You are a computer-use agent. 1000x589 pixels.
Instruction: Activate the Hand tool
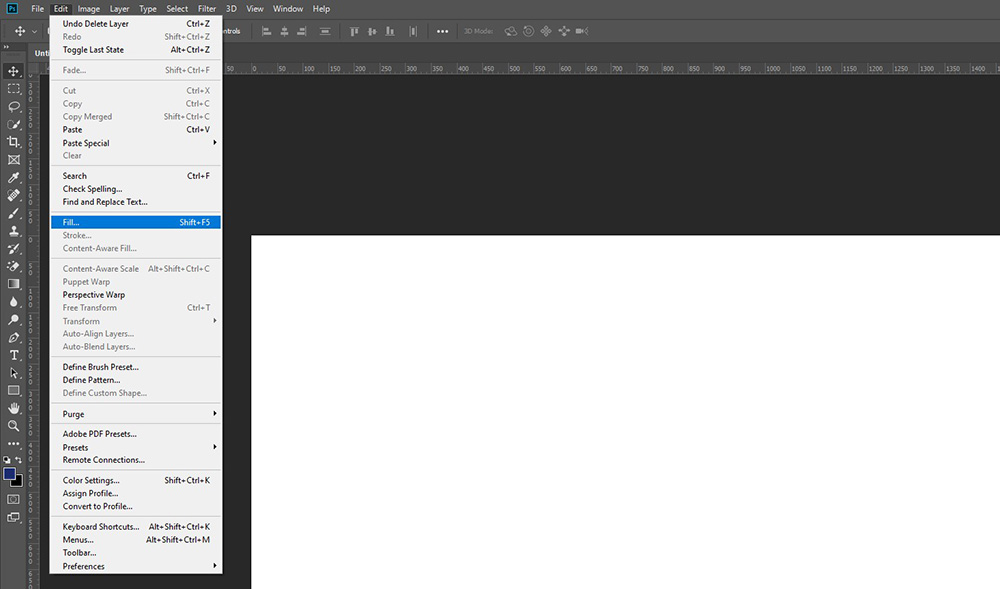pyautogui.click(x=14, y=408)
